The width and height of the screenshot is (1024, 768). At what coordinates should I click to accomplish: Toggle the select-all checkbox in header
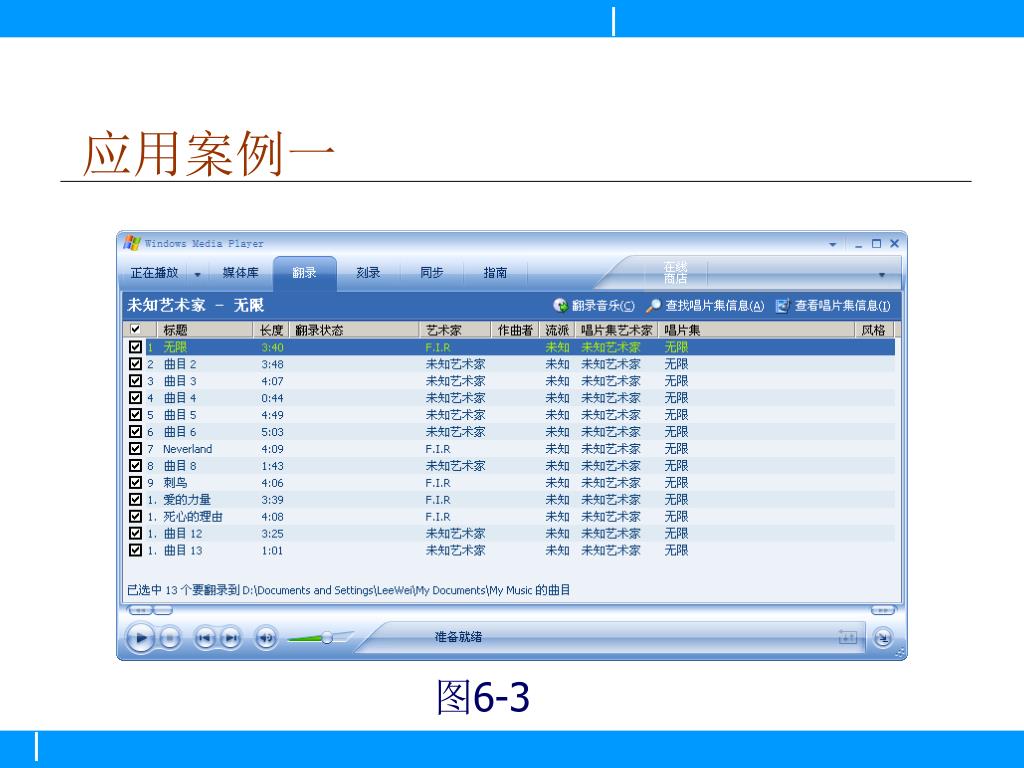pyautogui.click(x=135, y=329)
